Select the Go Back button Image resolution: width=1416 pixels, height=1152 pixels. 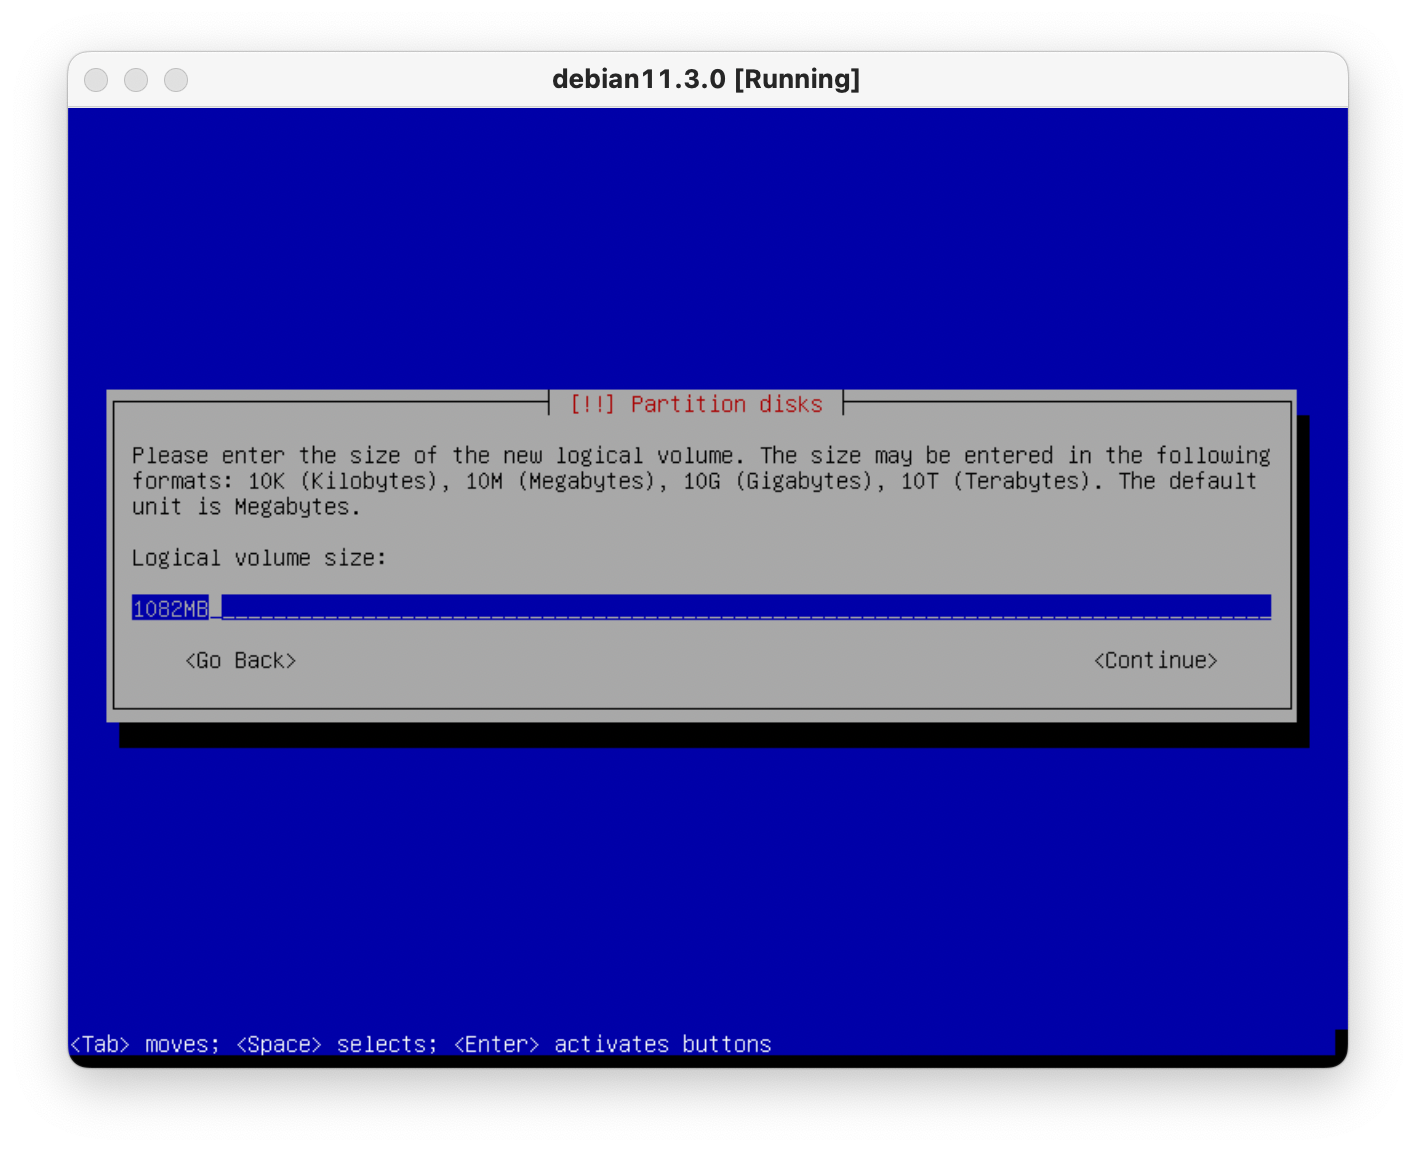point(241,661)
